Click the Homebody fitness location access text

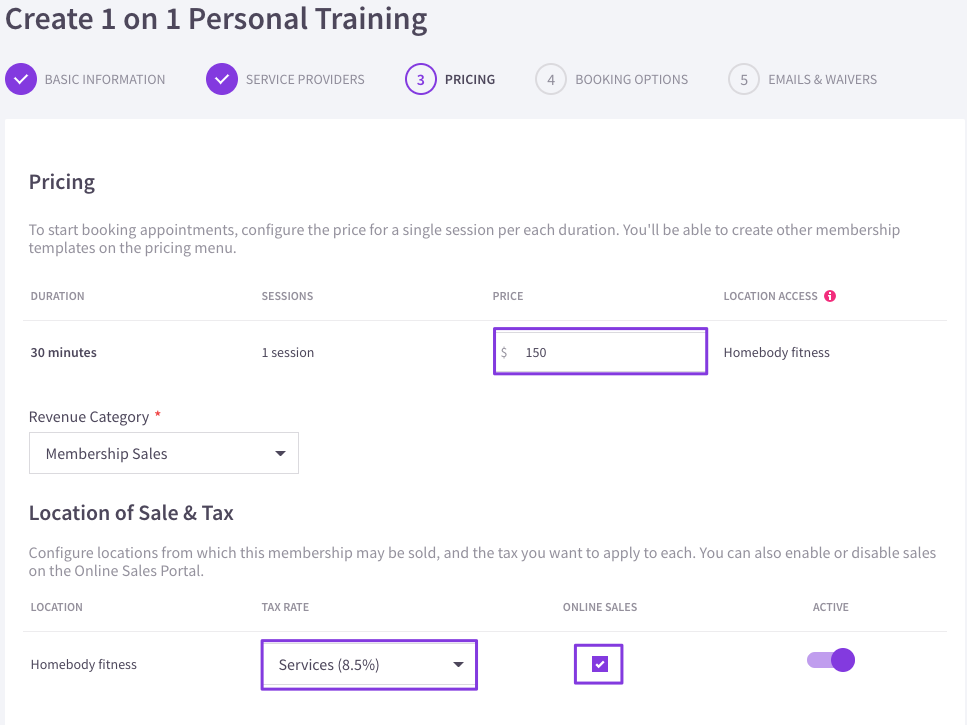pos(776,353)
